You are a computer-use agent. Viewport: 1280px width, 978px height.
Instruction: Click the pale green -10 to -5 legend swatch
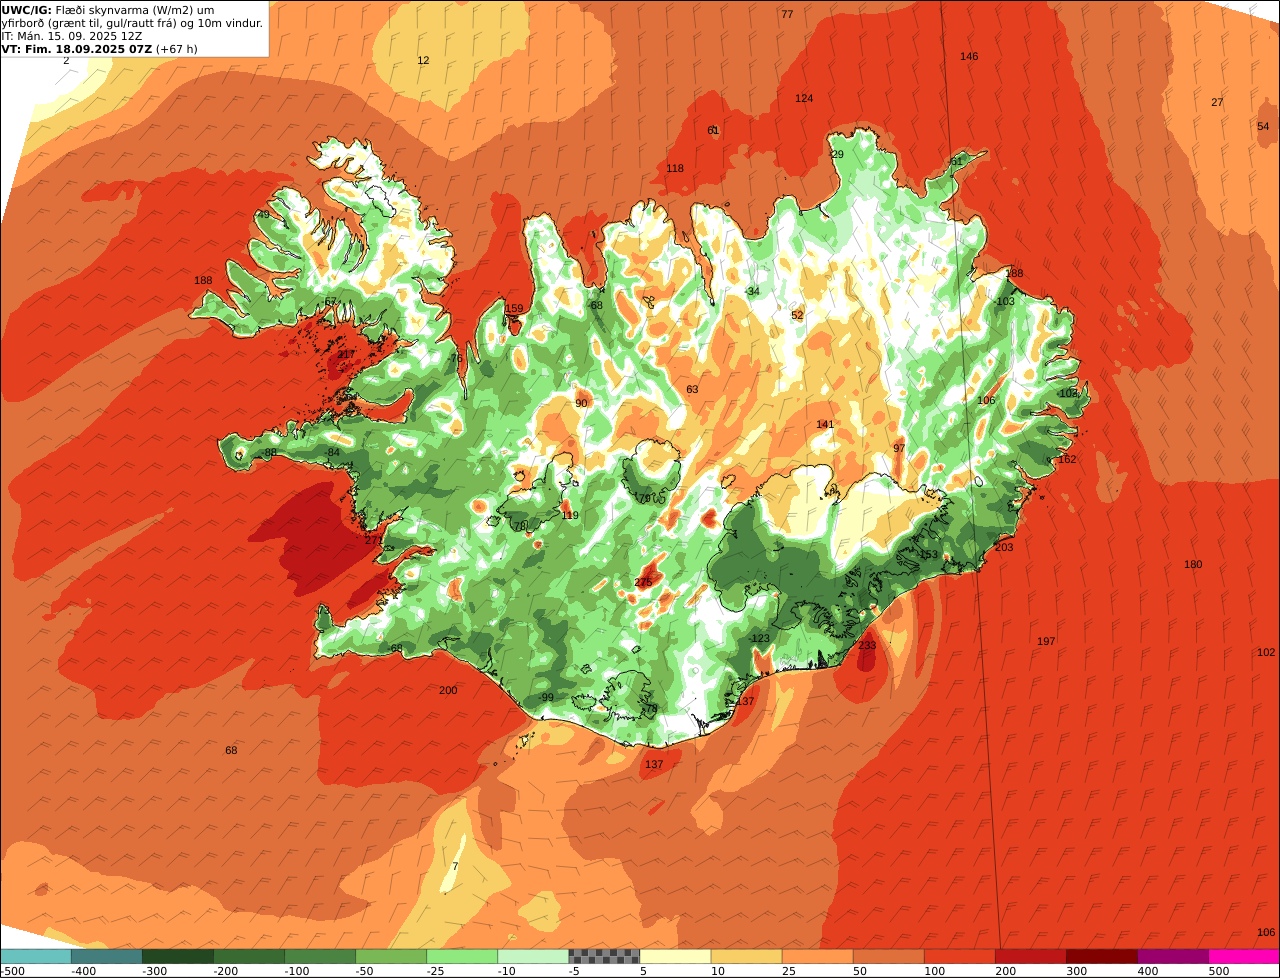(x=533, y=956)
